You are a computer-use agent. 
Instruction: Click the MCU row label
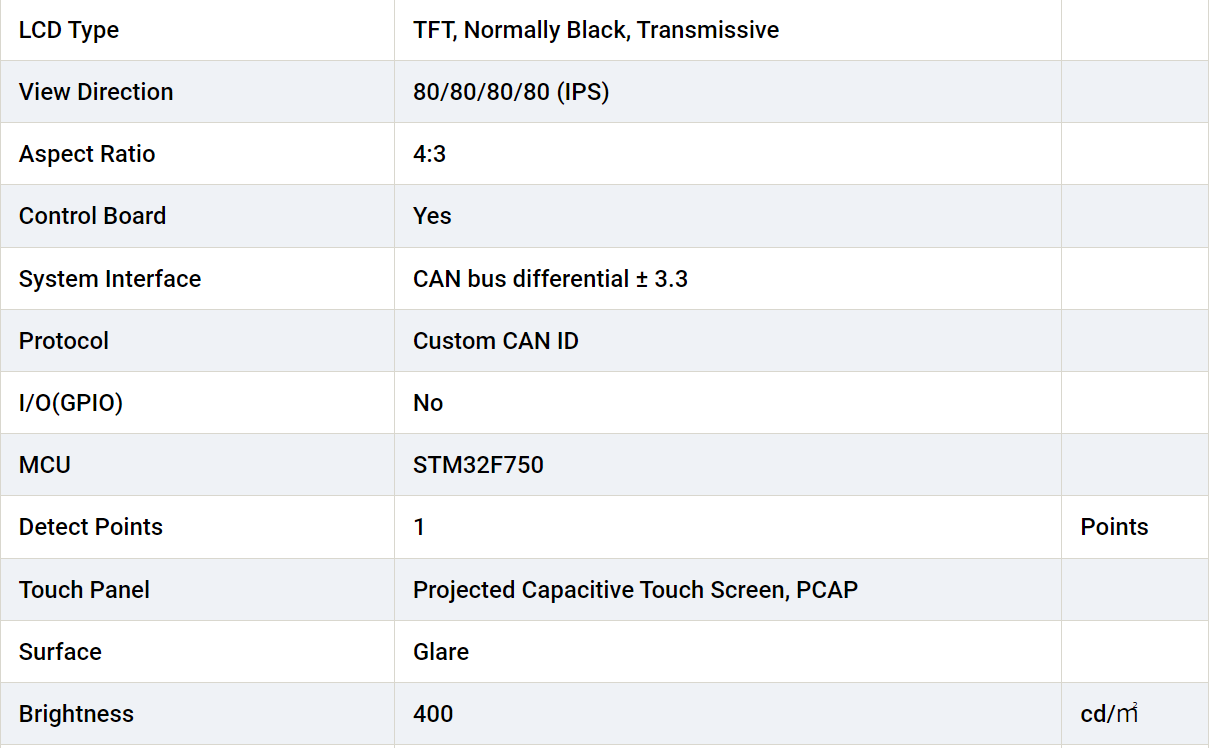coord(45,465)
